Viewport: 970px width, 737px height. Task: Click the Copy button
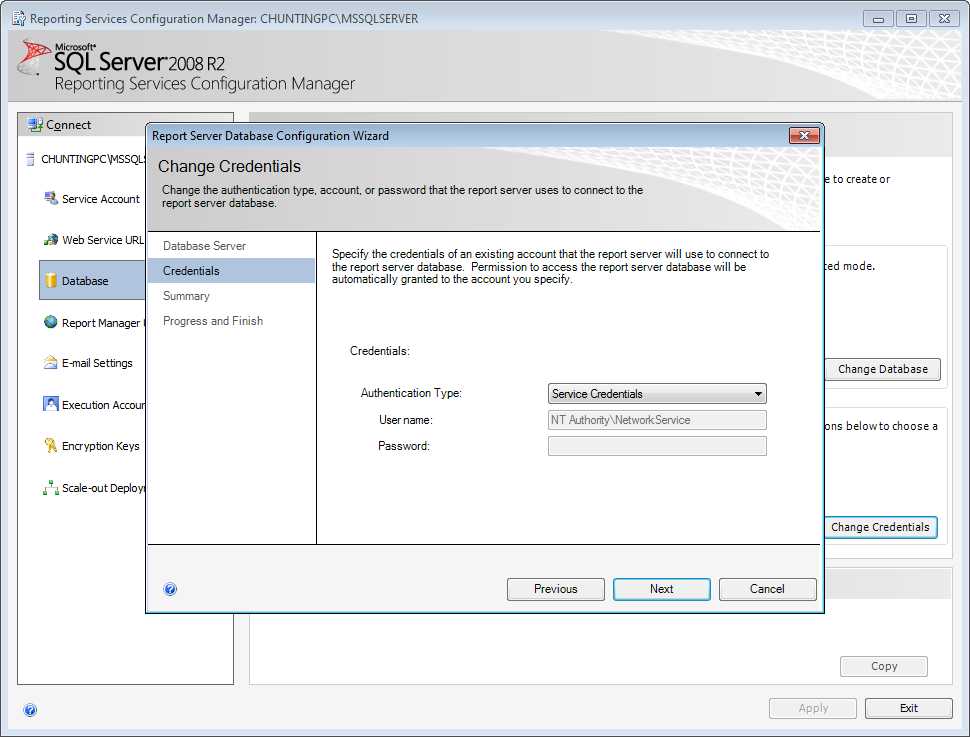[883, 666]
